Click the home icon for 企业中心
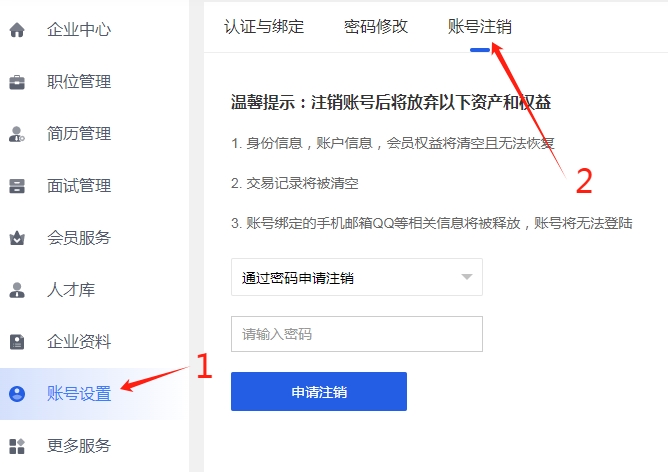Image resolution: width=668 pixels, height=472 pixels. pos(17,30)
